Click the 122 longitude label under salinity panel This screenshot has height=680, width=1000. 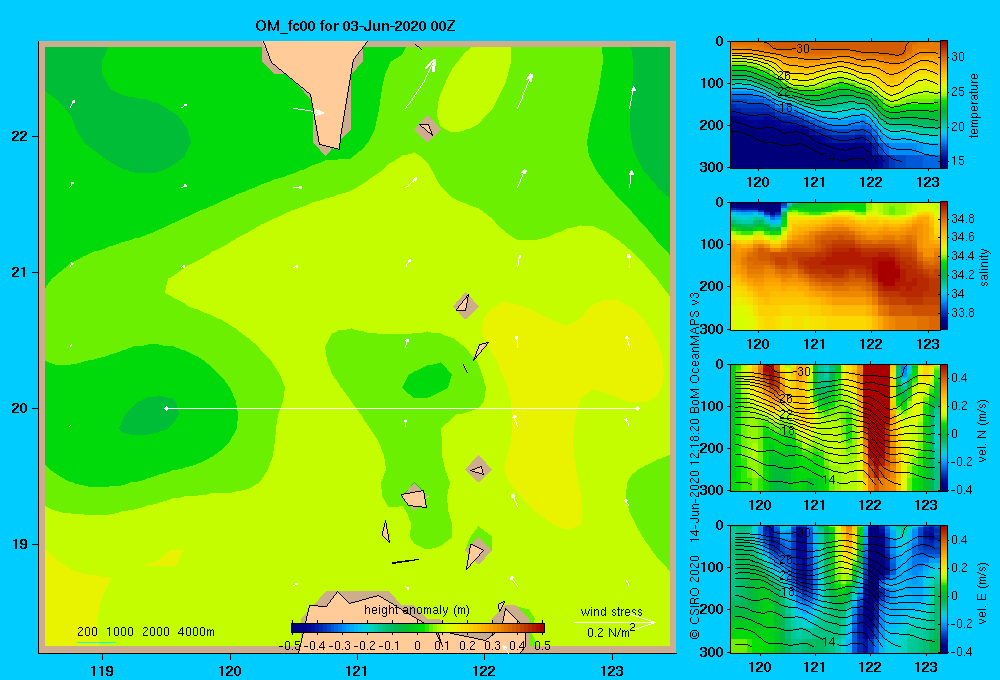click(871, 344)
